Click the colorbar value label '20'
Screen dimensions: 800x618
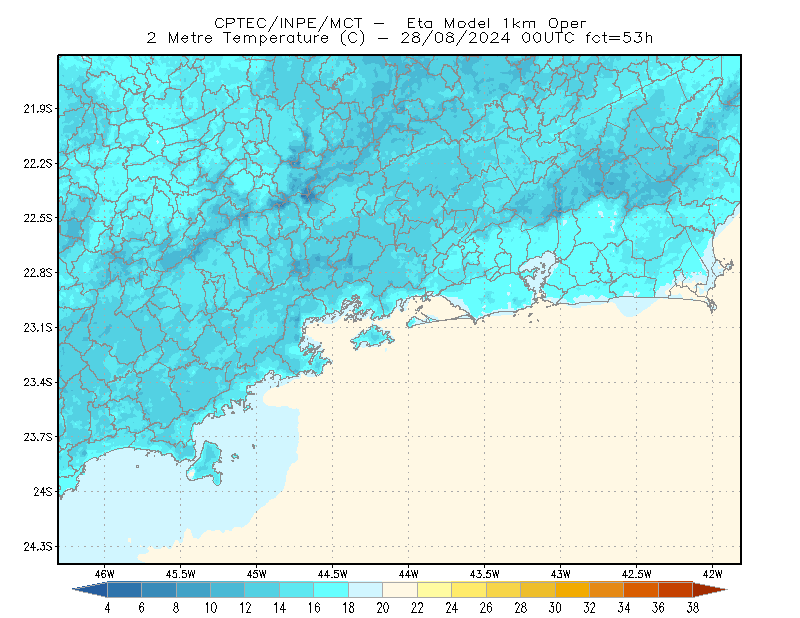(x=383, y=608)
